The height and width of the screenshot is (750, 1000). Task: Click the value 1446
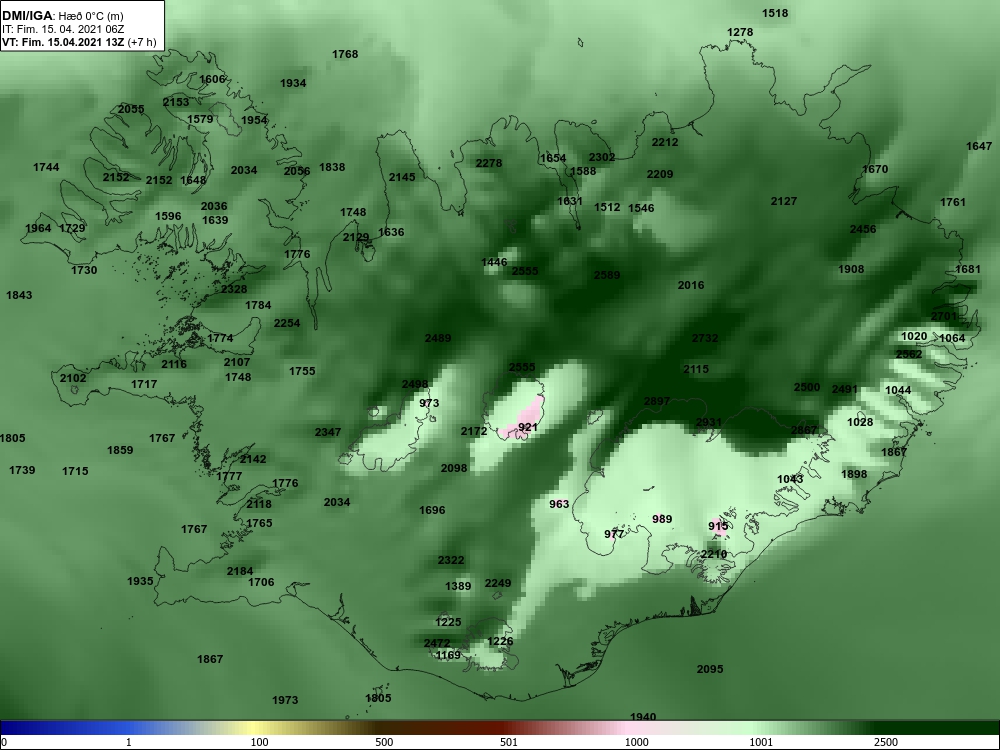click(494, 263)
